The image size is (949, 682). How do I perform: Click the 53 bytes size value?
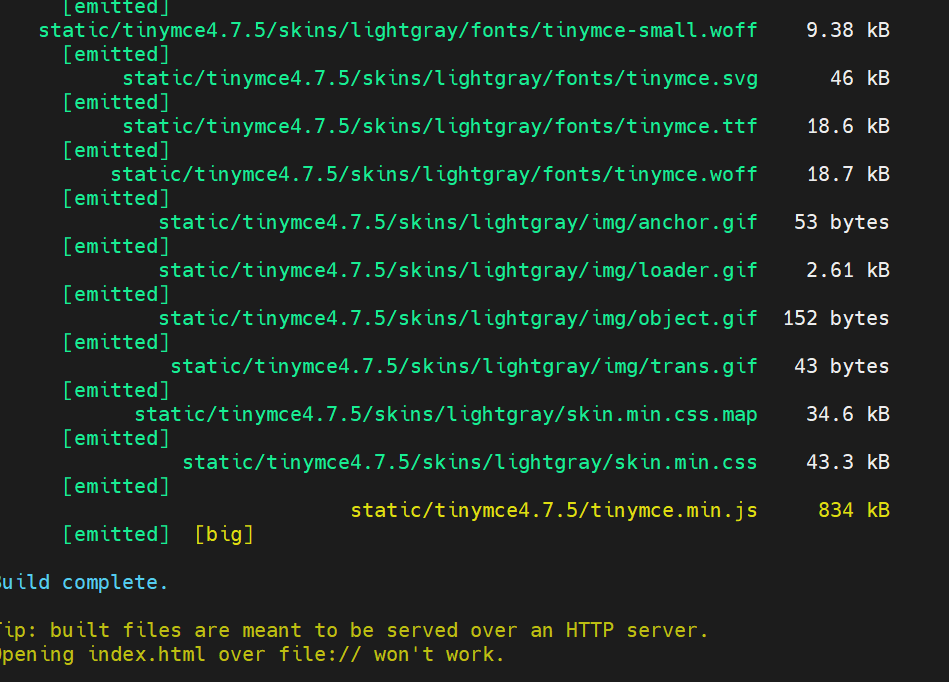click(842, 223)
